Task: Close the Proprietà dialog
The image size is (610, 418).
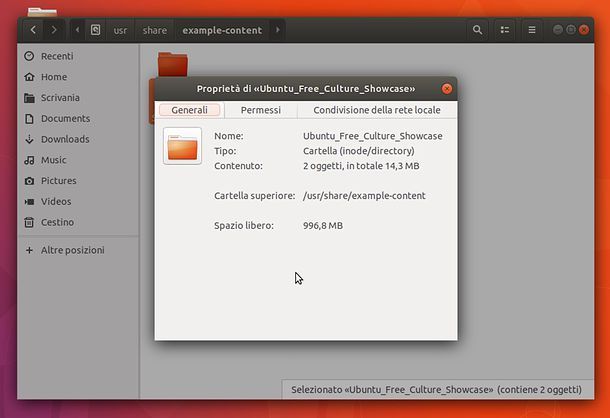Action: [x=447, y=89]
